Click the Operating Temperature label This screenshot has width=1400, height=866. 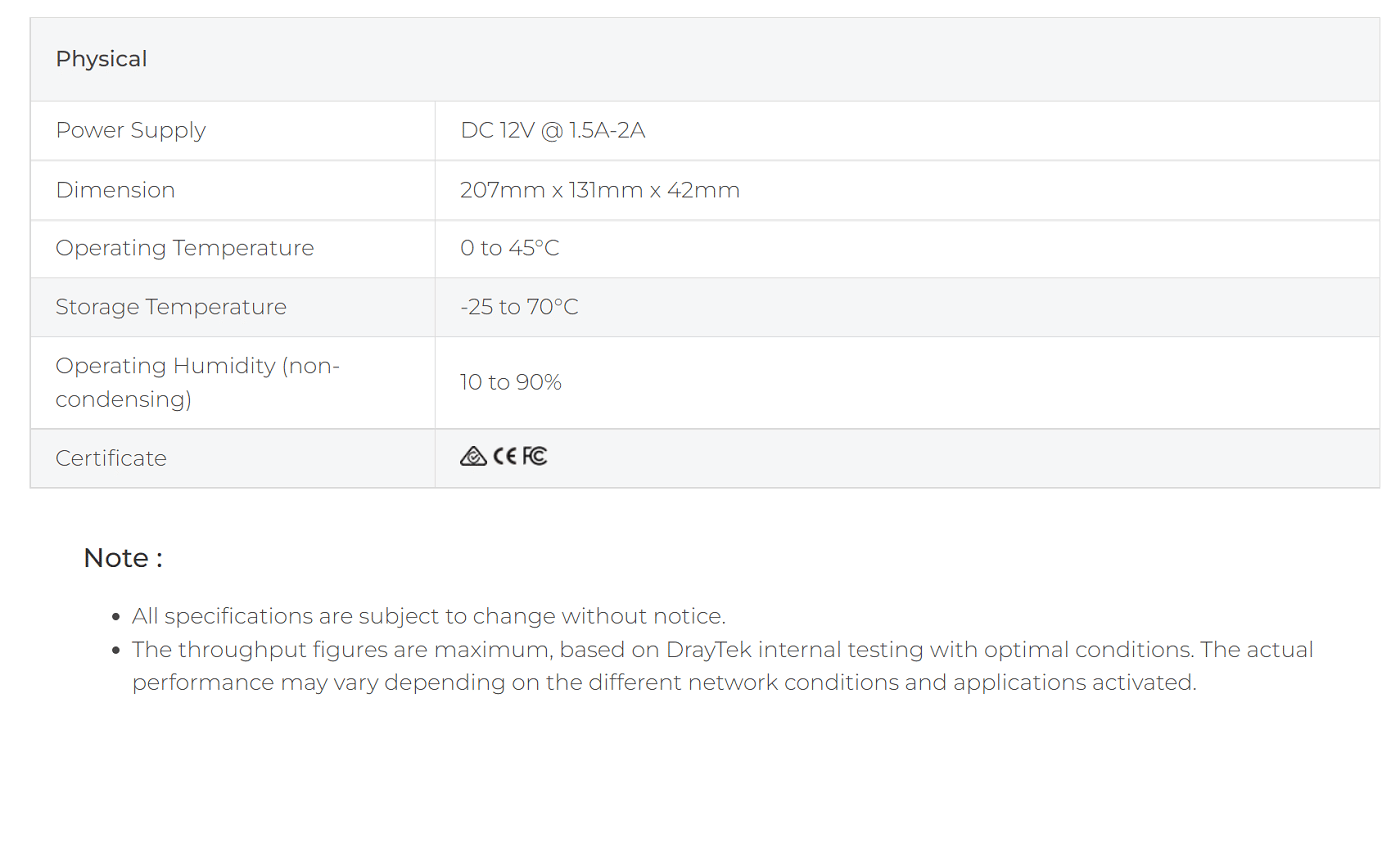[x=184, y=248]
